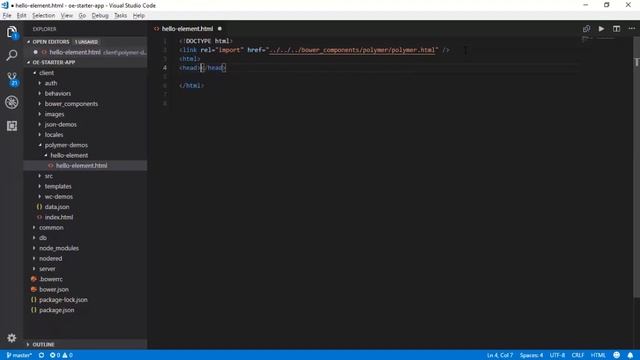Expand the auth folder

point(40,83)
